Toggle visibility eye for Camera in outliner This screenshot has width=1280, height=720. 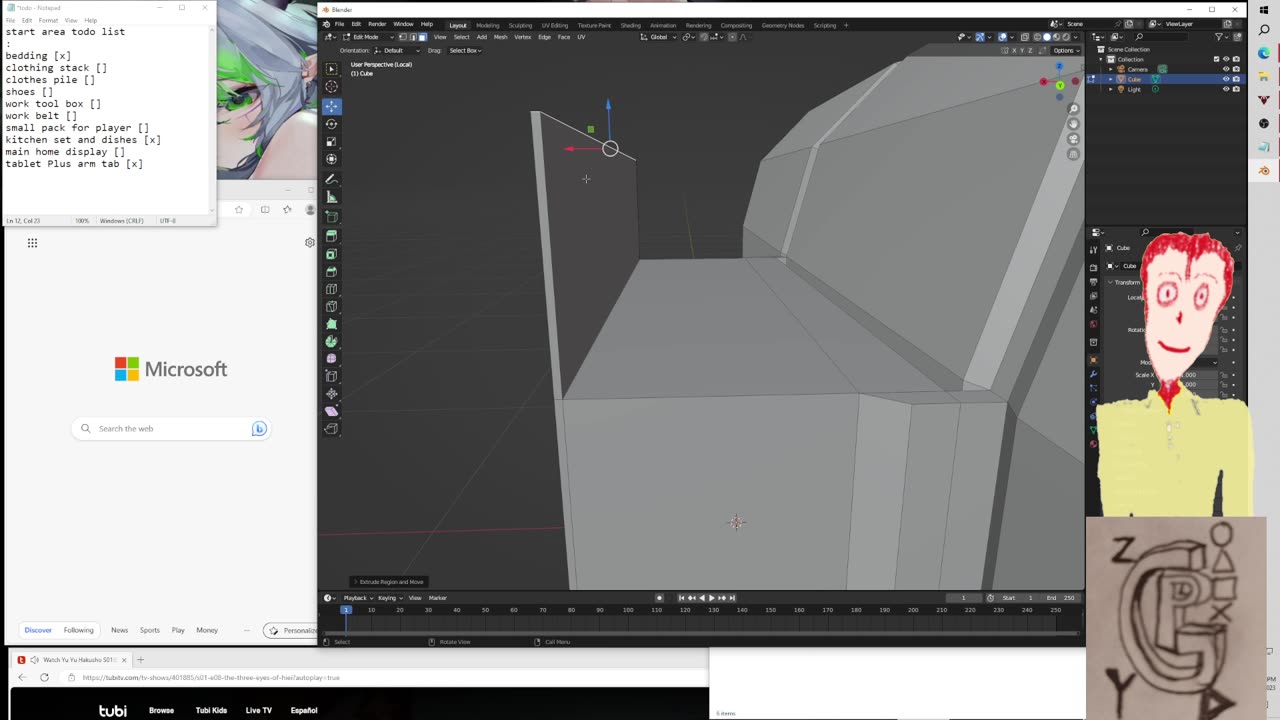tap(1226, 69)
